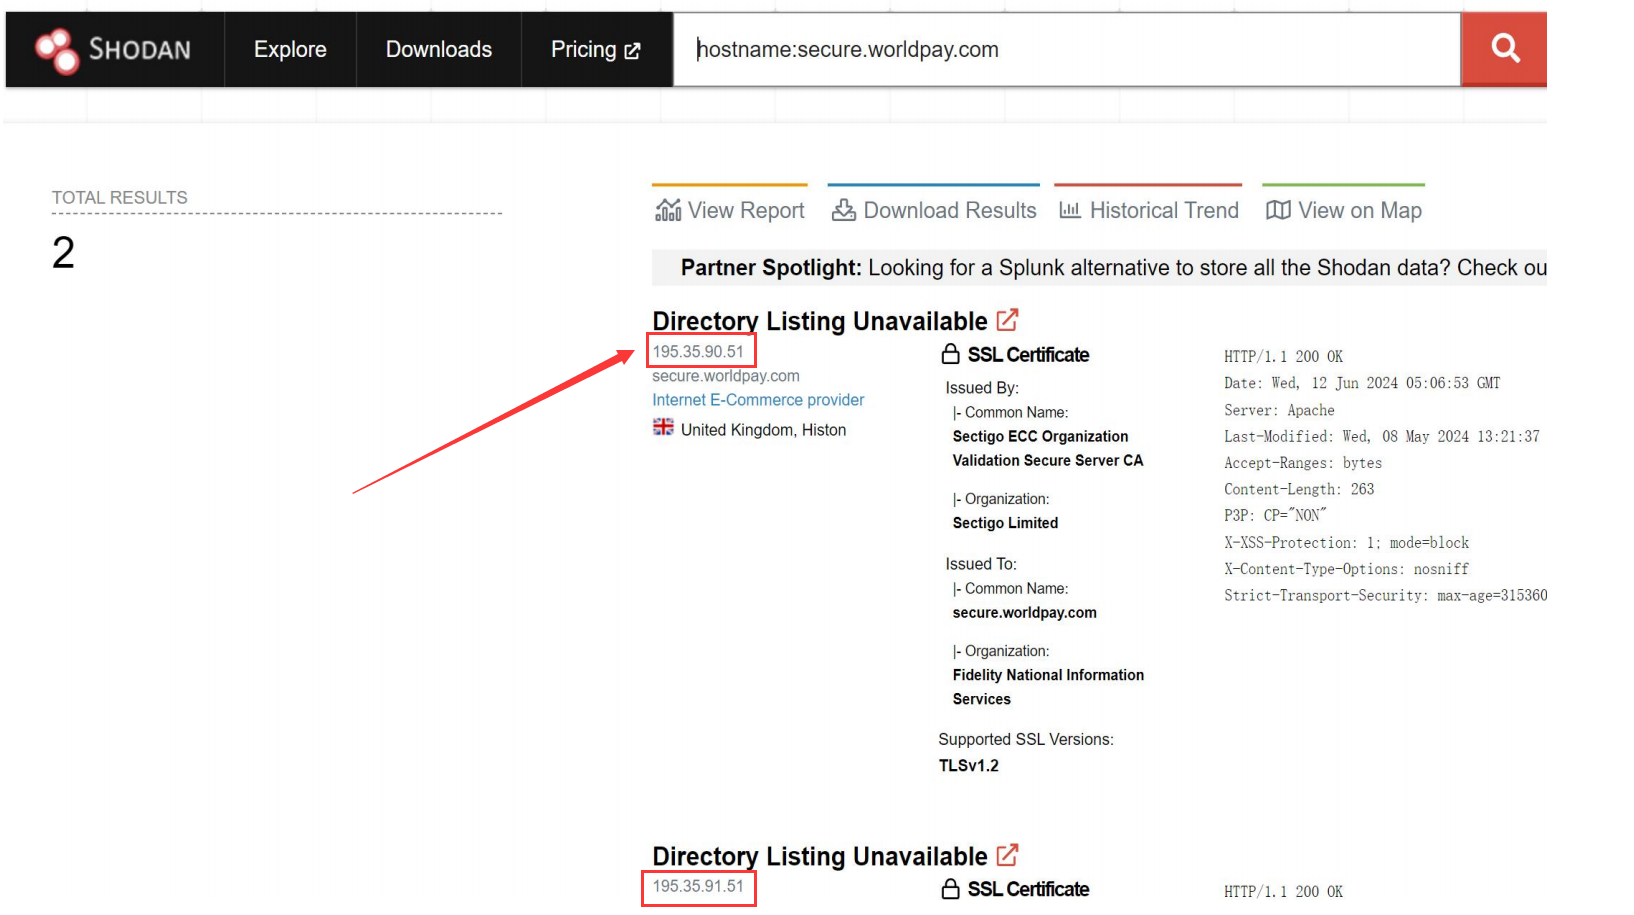This screenshot has height=915, width=1634.
Task: Open the Downloads menu item
Action: (439, 50)
